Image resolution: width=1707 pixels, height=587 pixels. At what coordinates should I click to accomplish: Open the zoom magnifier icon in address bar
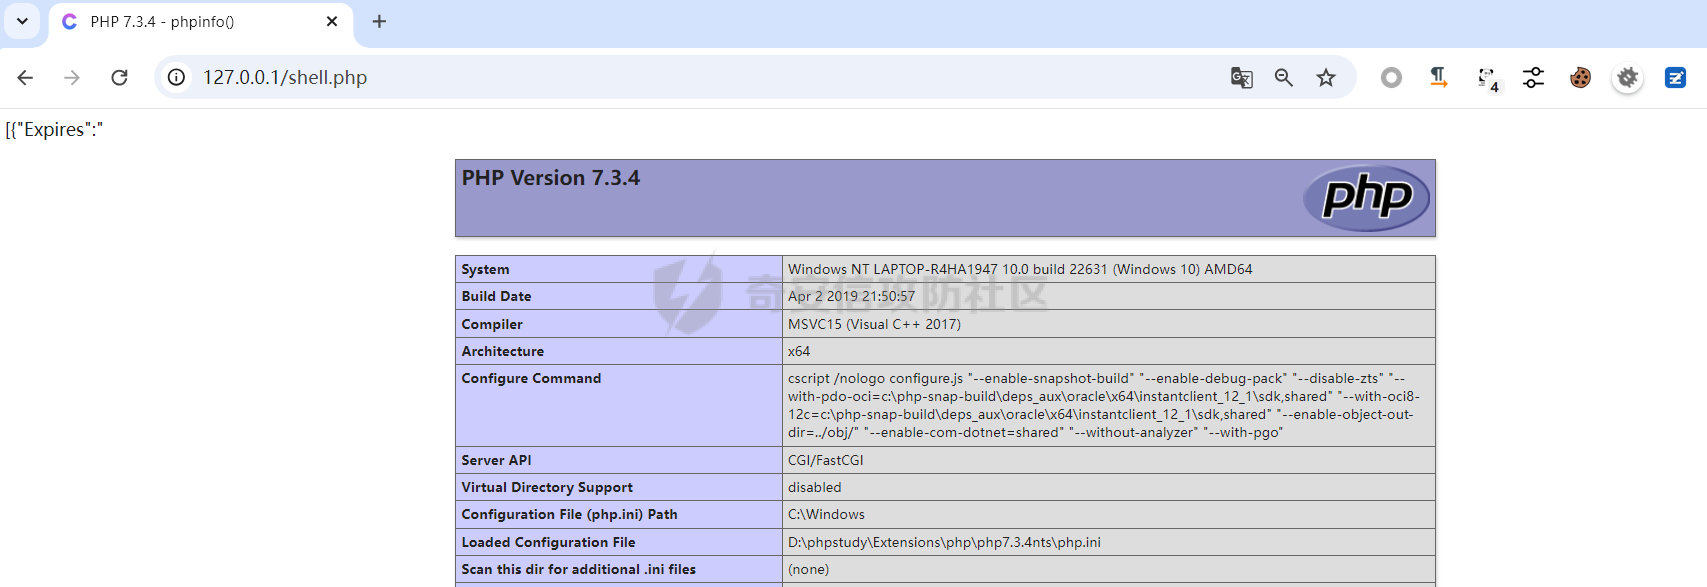point(1284,78)
